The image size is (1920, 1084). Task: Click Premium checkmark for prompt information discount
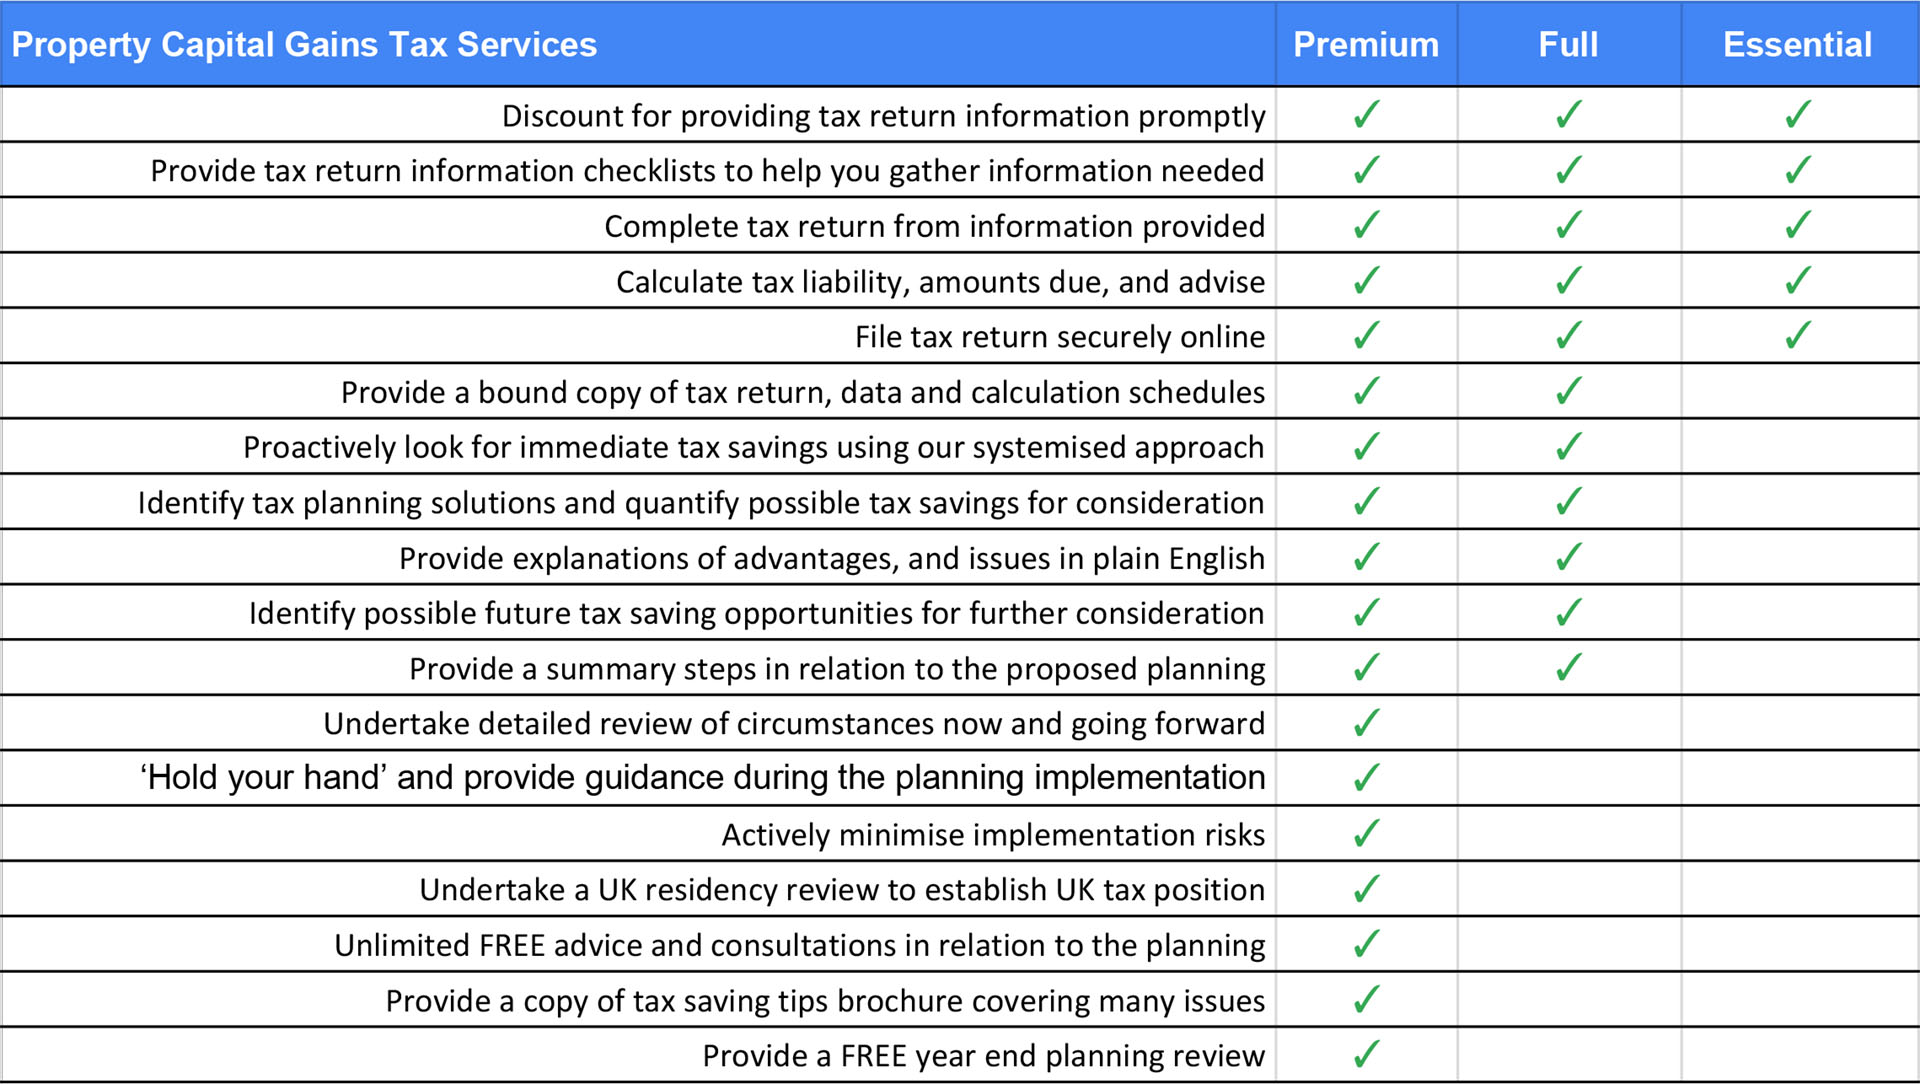pos(1366,115)
